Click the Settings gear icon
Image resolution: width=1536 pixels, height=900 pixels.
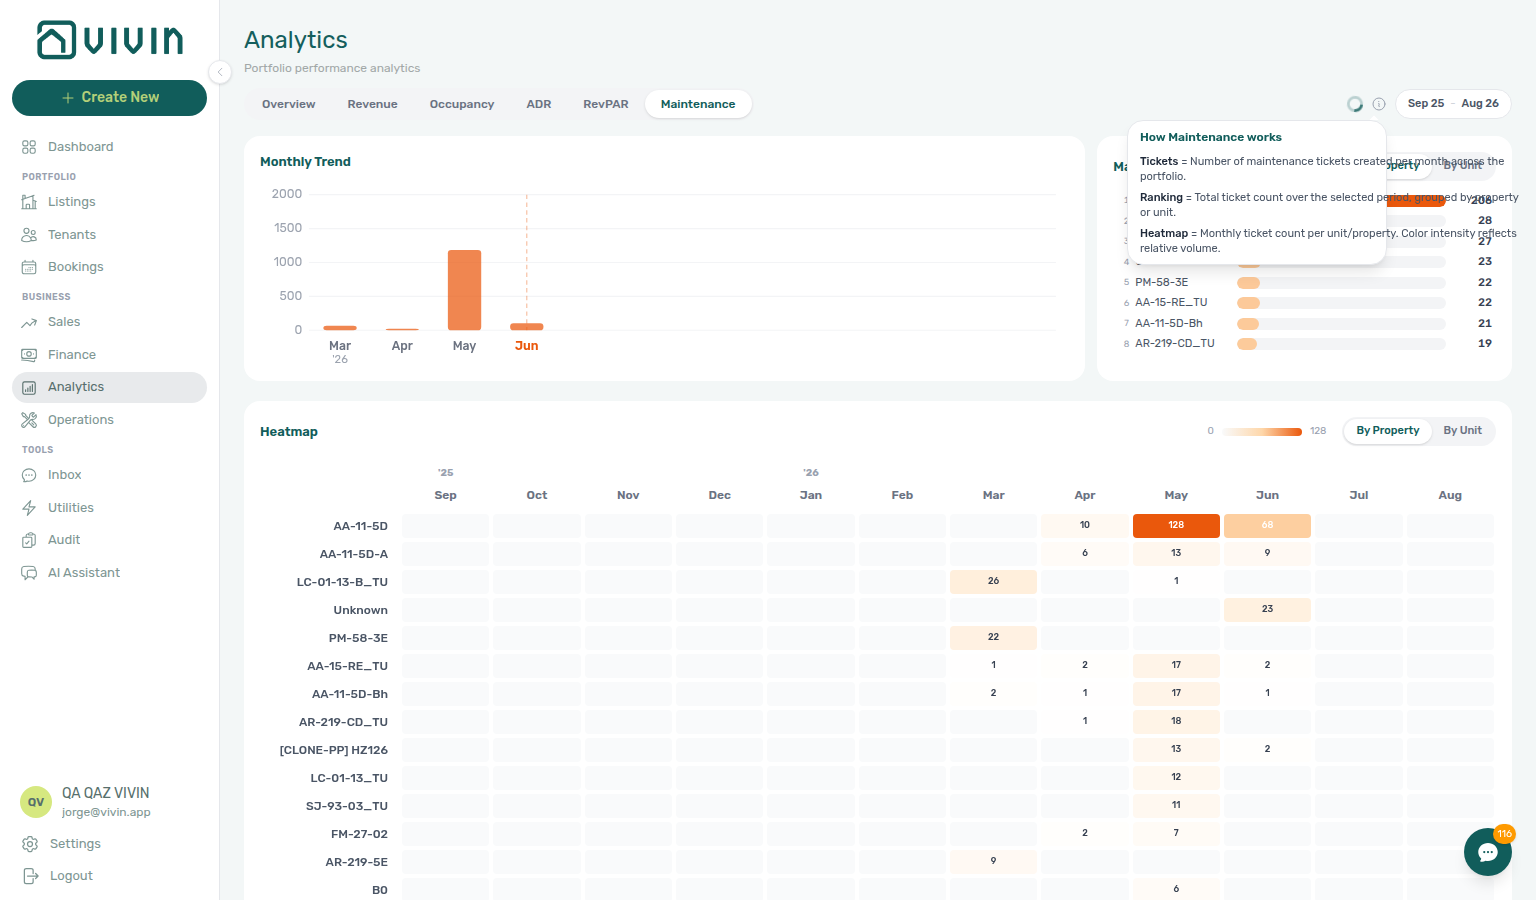click(30, 844)
